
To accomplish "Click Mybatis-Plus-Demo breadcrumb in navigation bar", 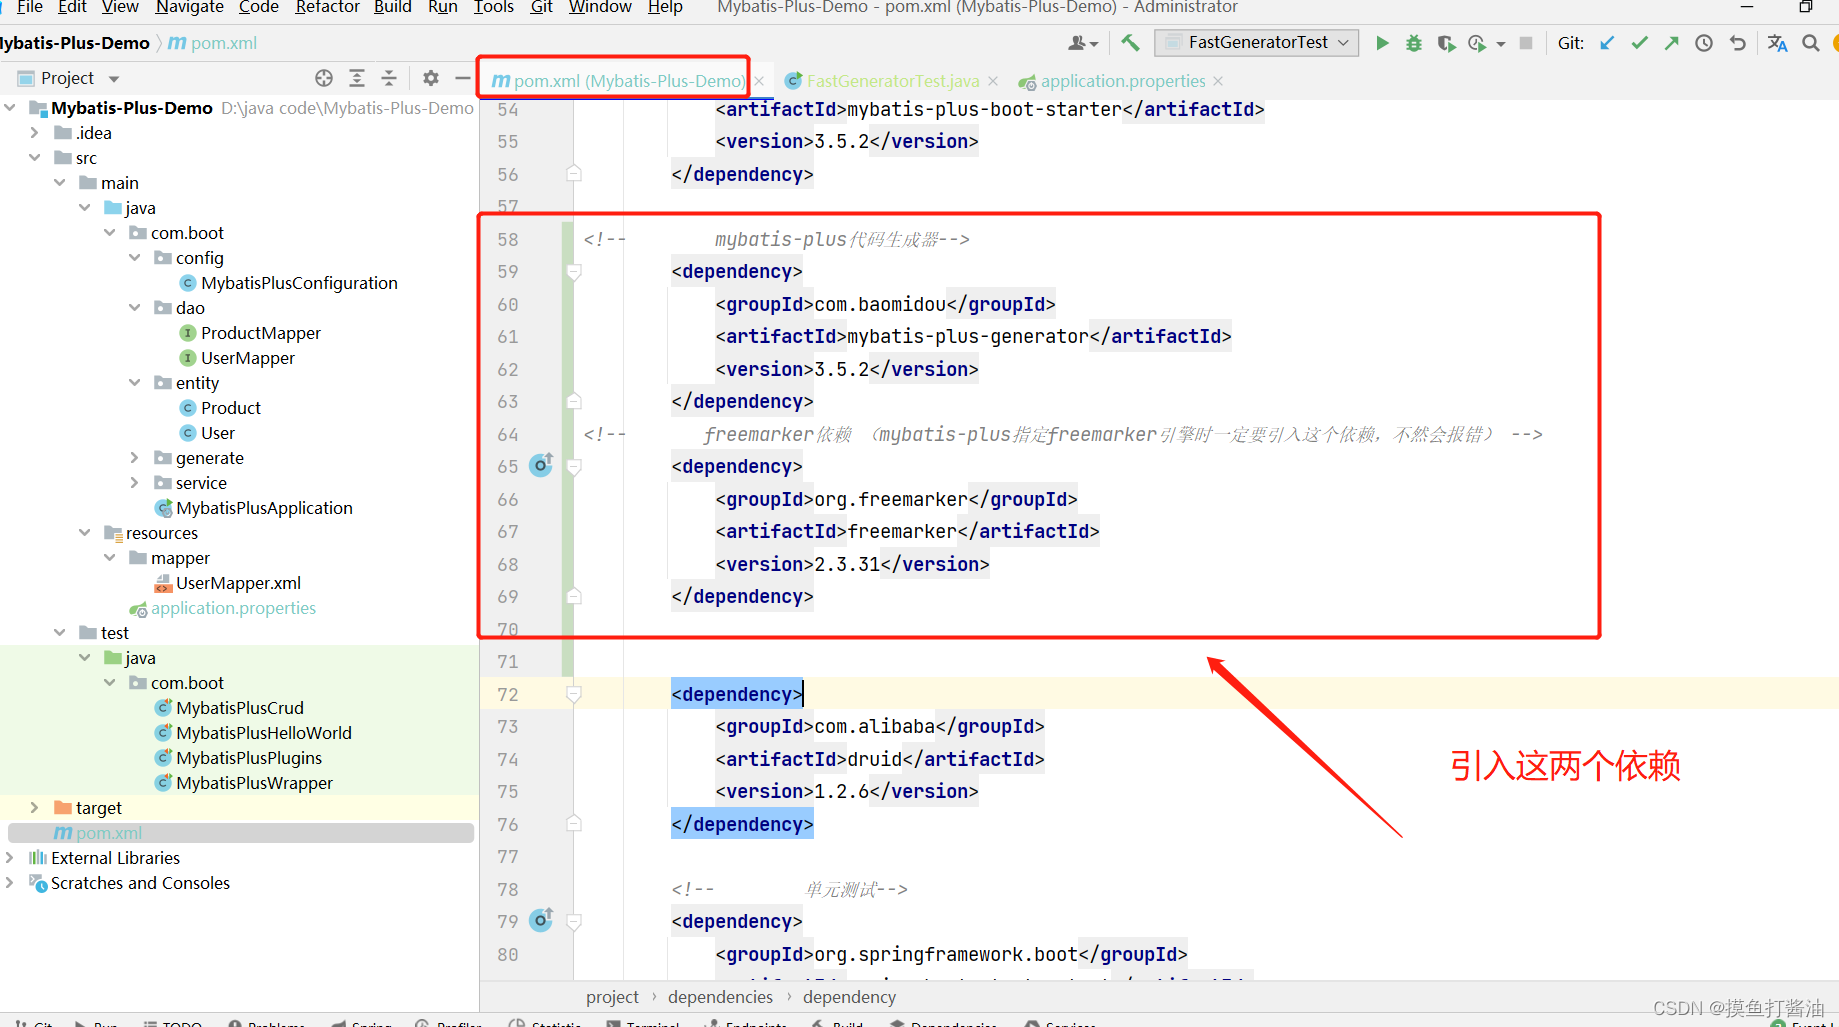I will click(x=74, y=43).
